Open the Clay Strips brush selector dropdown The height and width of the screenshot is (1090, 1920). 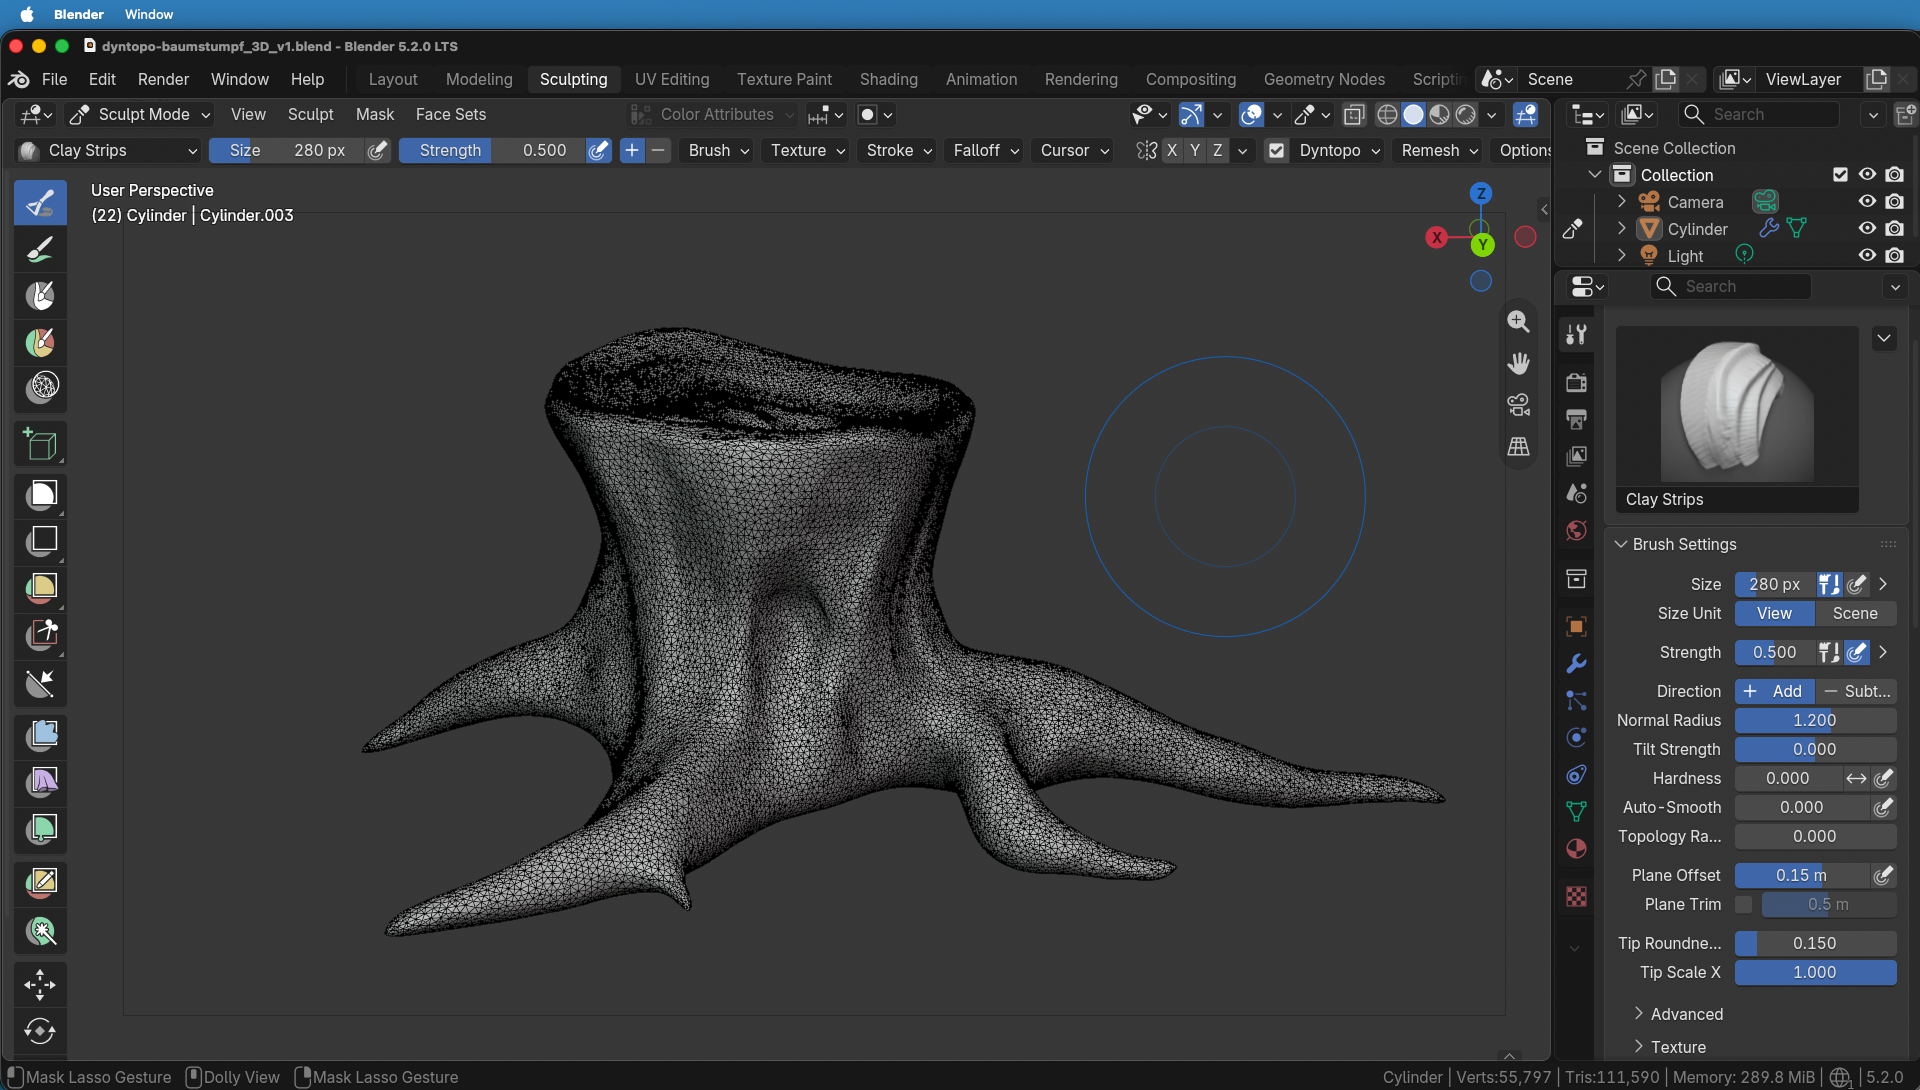[108, 150]
